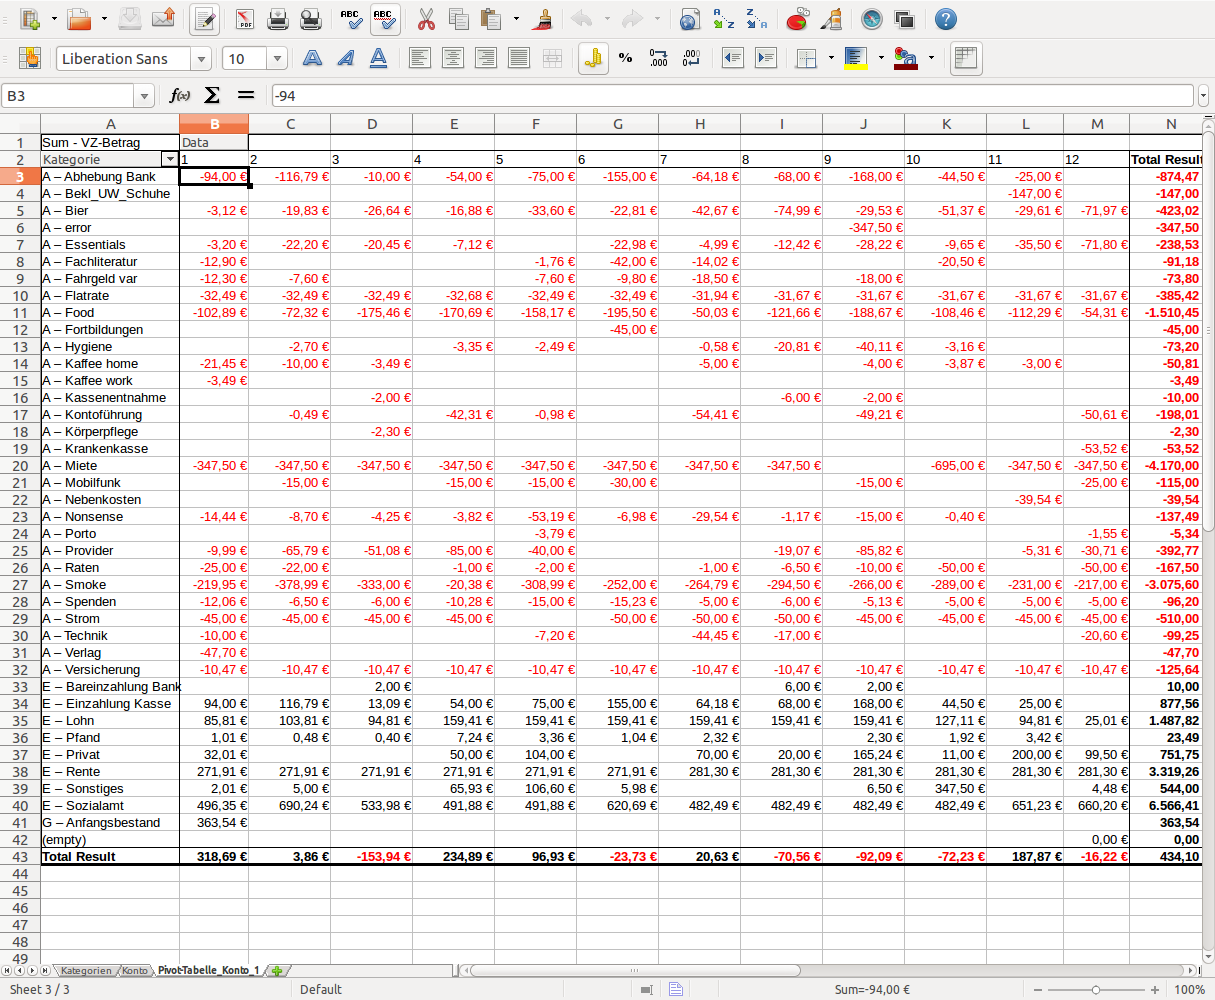Viewport: 1215px width, 1000px height.
Task: Export the spreadsheet directly as PDF
Action: click(x=244, y=19)
